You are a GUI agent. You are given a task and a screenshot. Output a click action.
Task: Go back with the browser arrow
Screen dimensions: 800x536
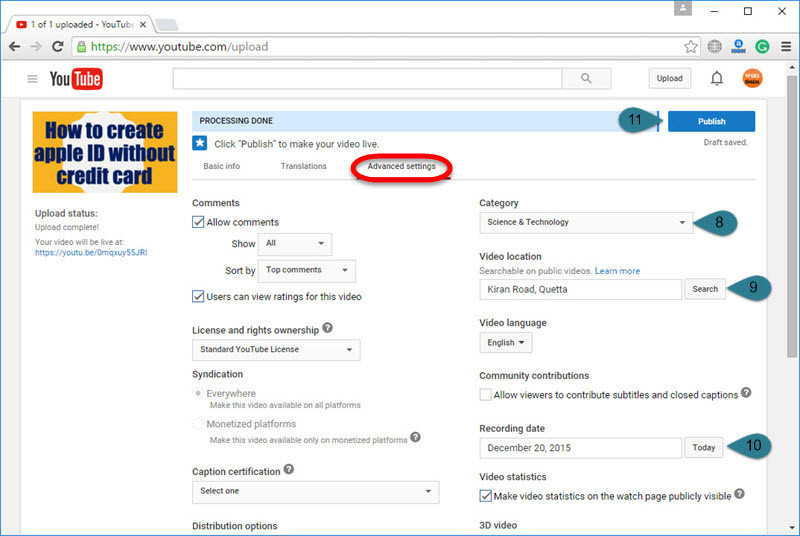(14, 47)
